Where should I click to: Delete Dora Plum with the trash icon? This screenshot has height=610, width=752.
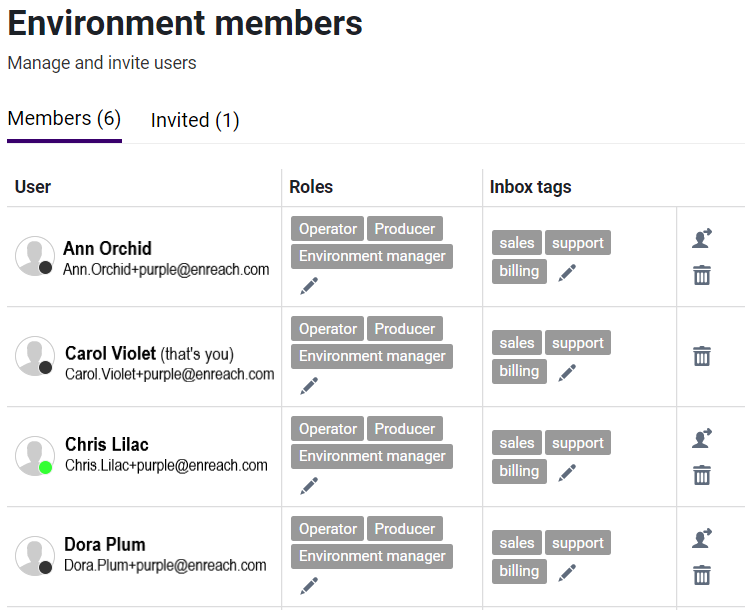tap(702, 575)
